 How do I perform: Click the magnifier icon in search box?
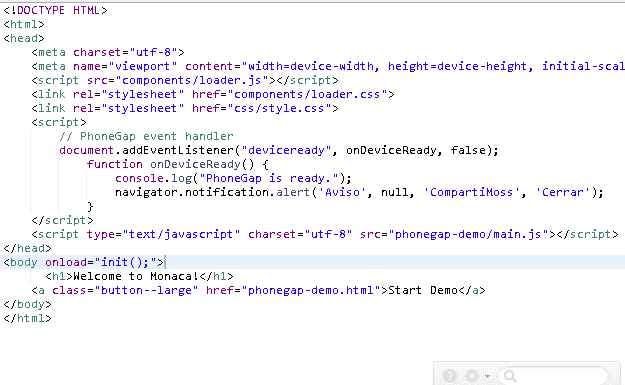coord(510,376)
